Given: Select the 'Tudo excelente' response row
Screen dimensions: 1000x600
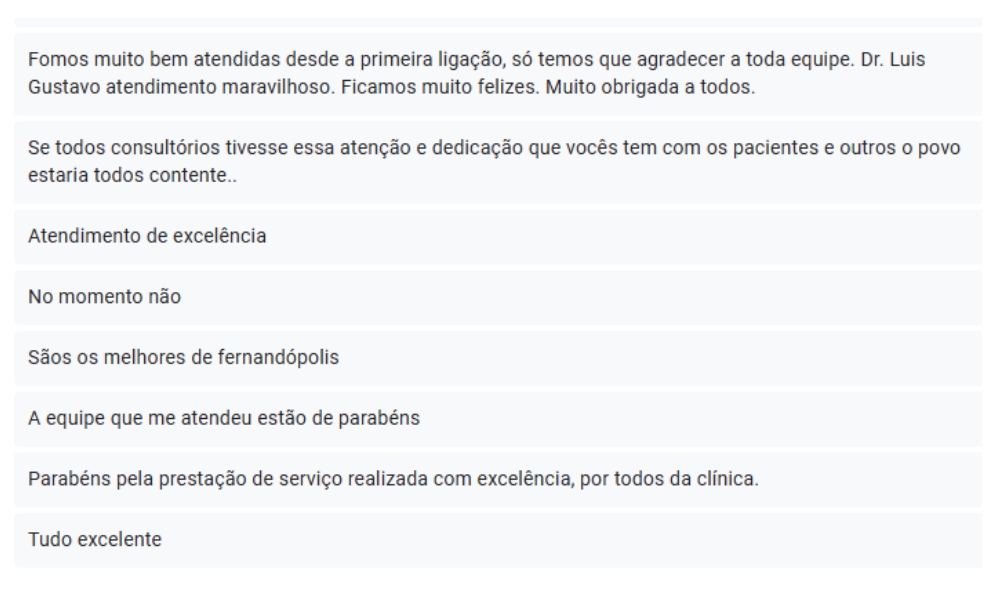Looking at the screenshot, I should click(x=498, y=540).
